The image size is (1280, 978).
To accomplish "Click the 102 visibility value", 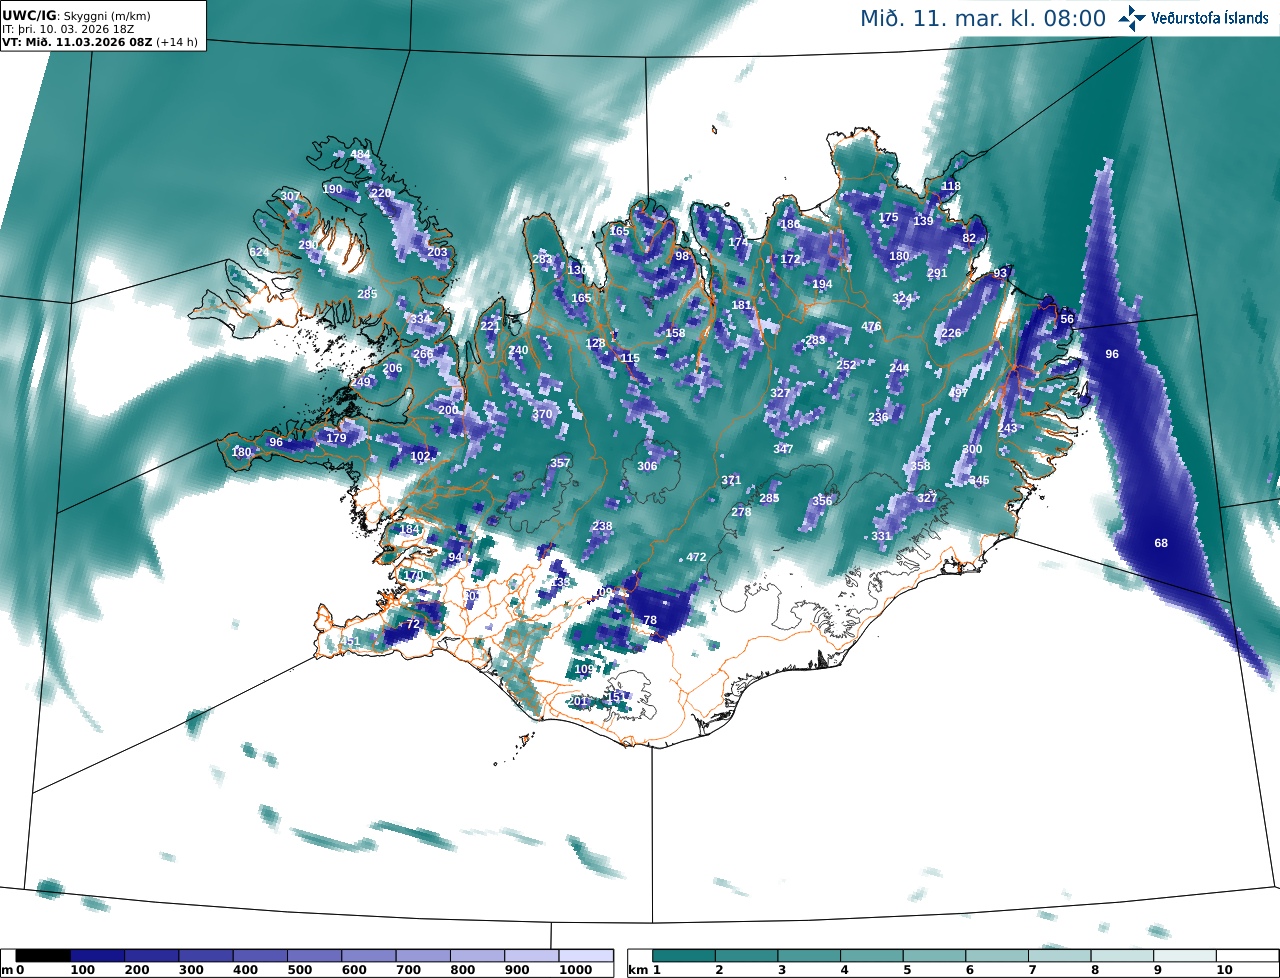I will [420, 456].
